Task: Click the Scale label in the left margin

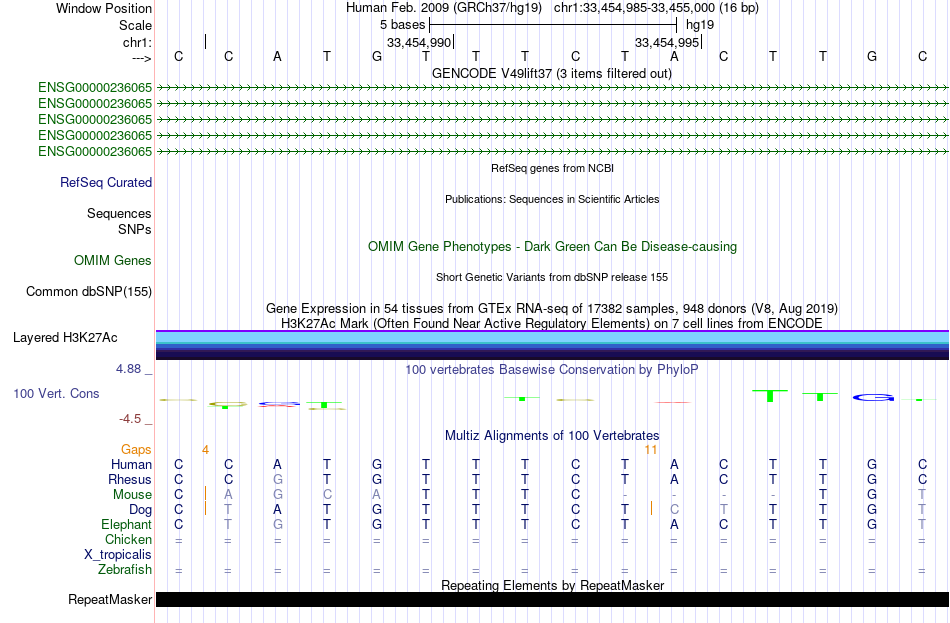Action: [135, 25]
